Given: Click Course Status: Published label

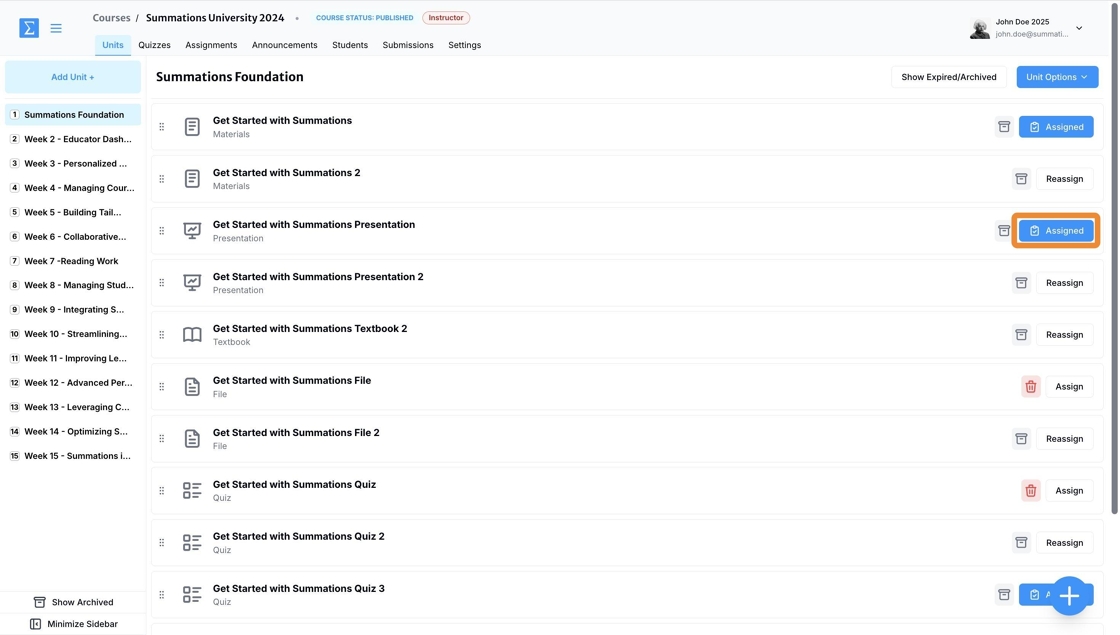Looking at the screenshot, I should 364,18.
